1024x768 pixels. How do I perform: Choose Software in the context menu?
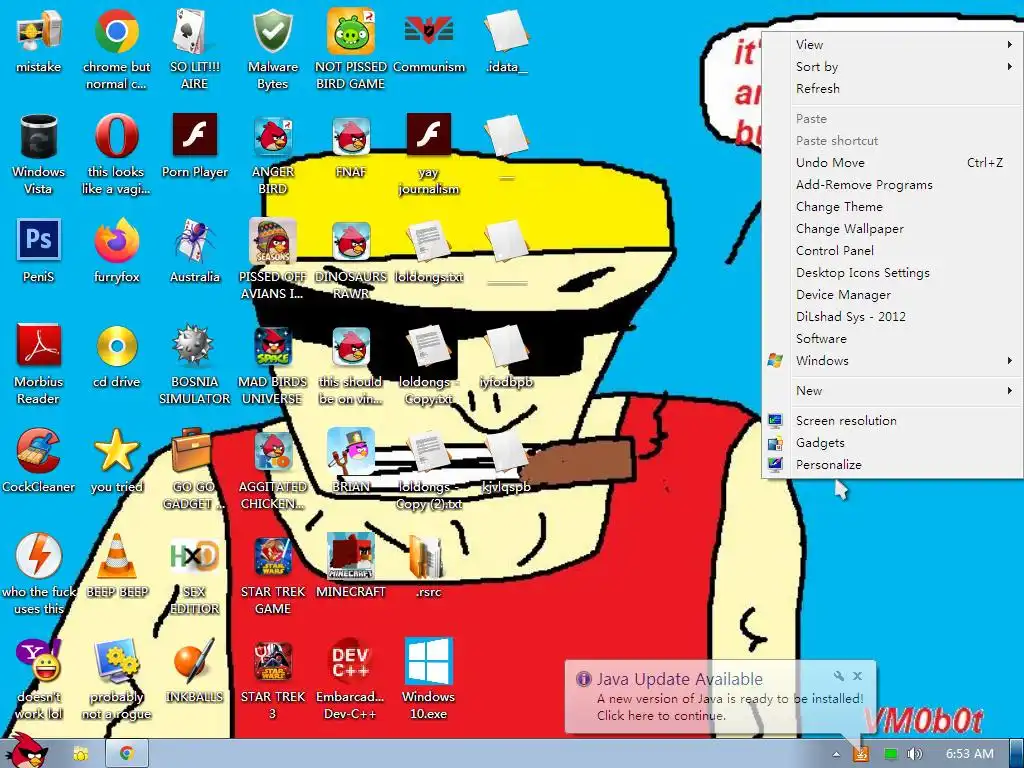coord(892,339)
